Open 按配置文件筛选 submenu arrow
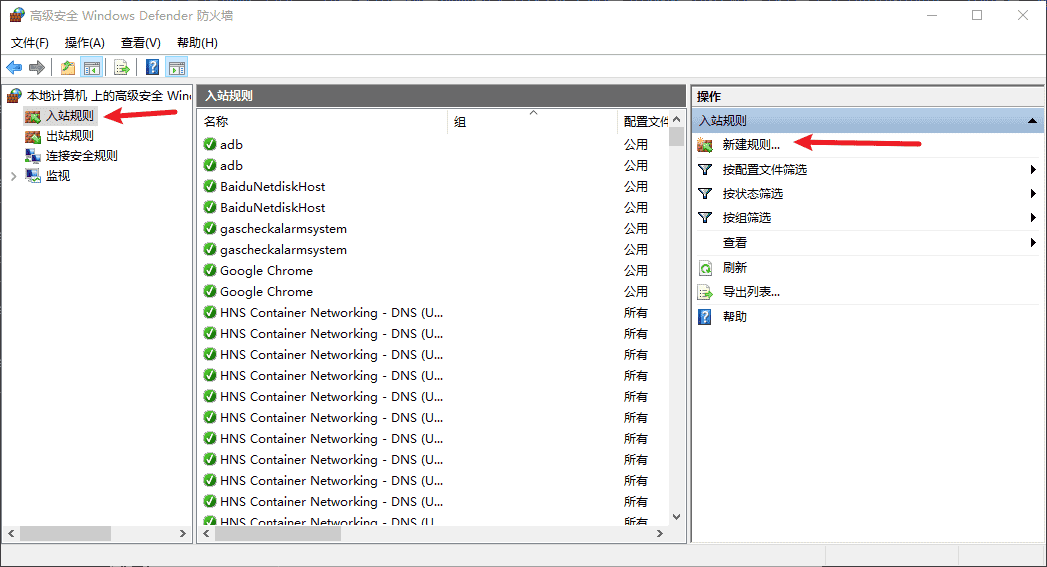This screenshot has height=567, width=1047. click(x=1033, y=170)
